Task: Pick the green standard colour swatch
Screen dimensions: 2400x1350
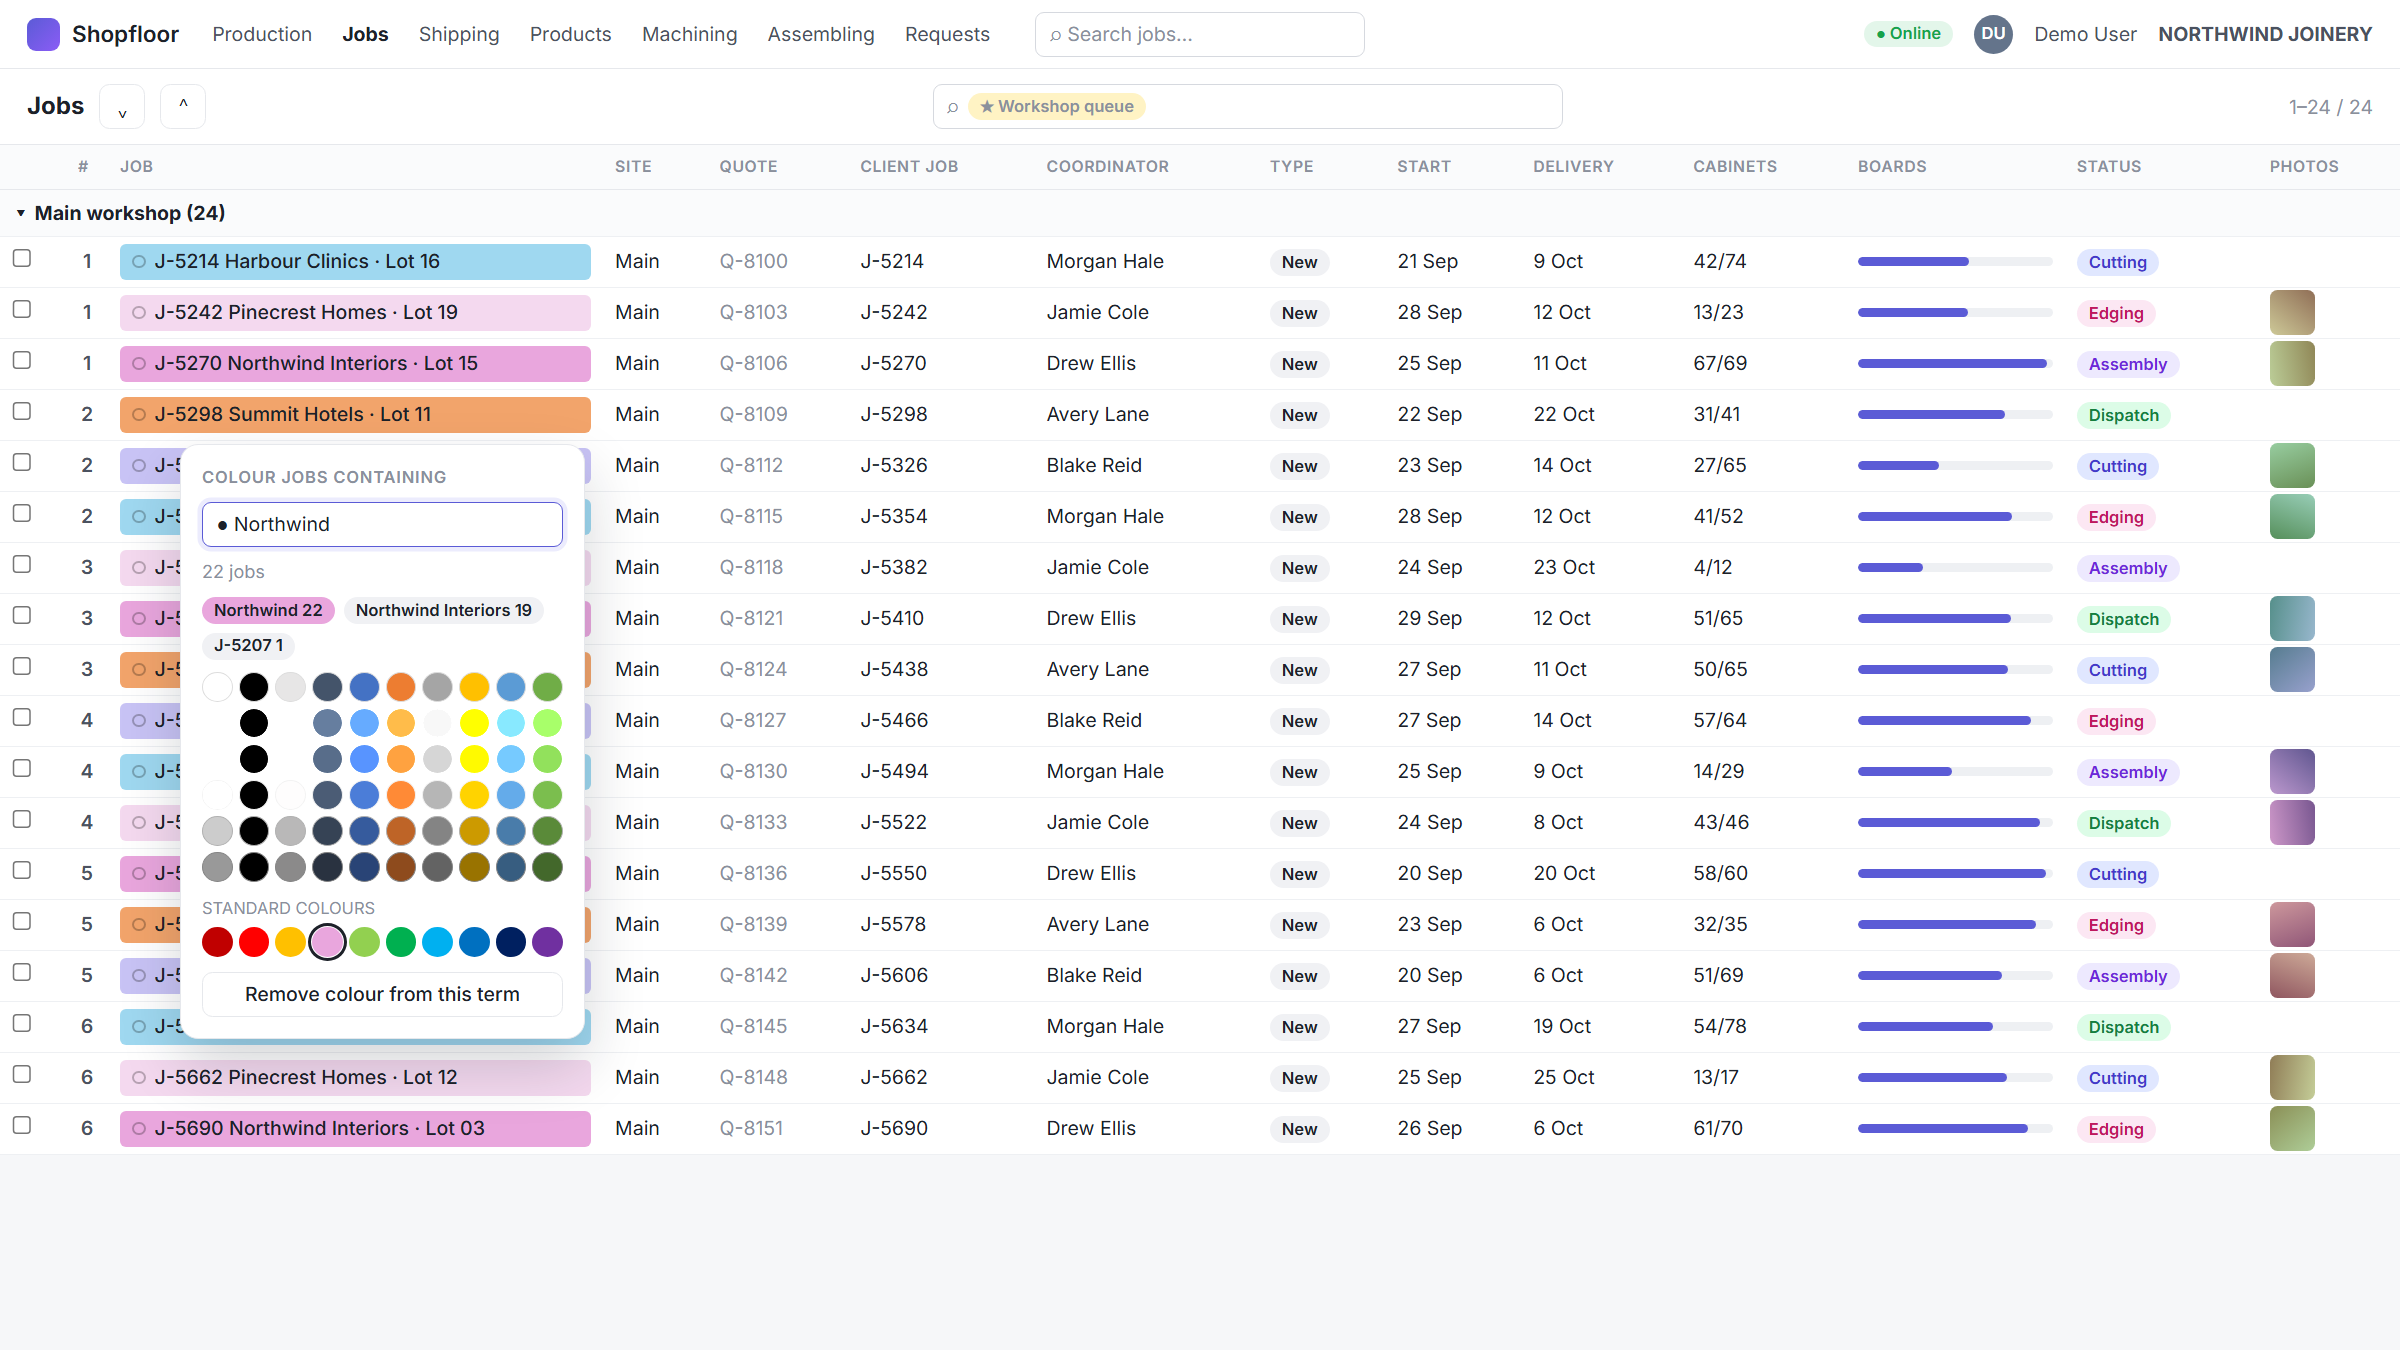Action: point(401,942)
